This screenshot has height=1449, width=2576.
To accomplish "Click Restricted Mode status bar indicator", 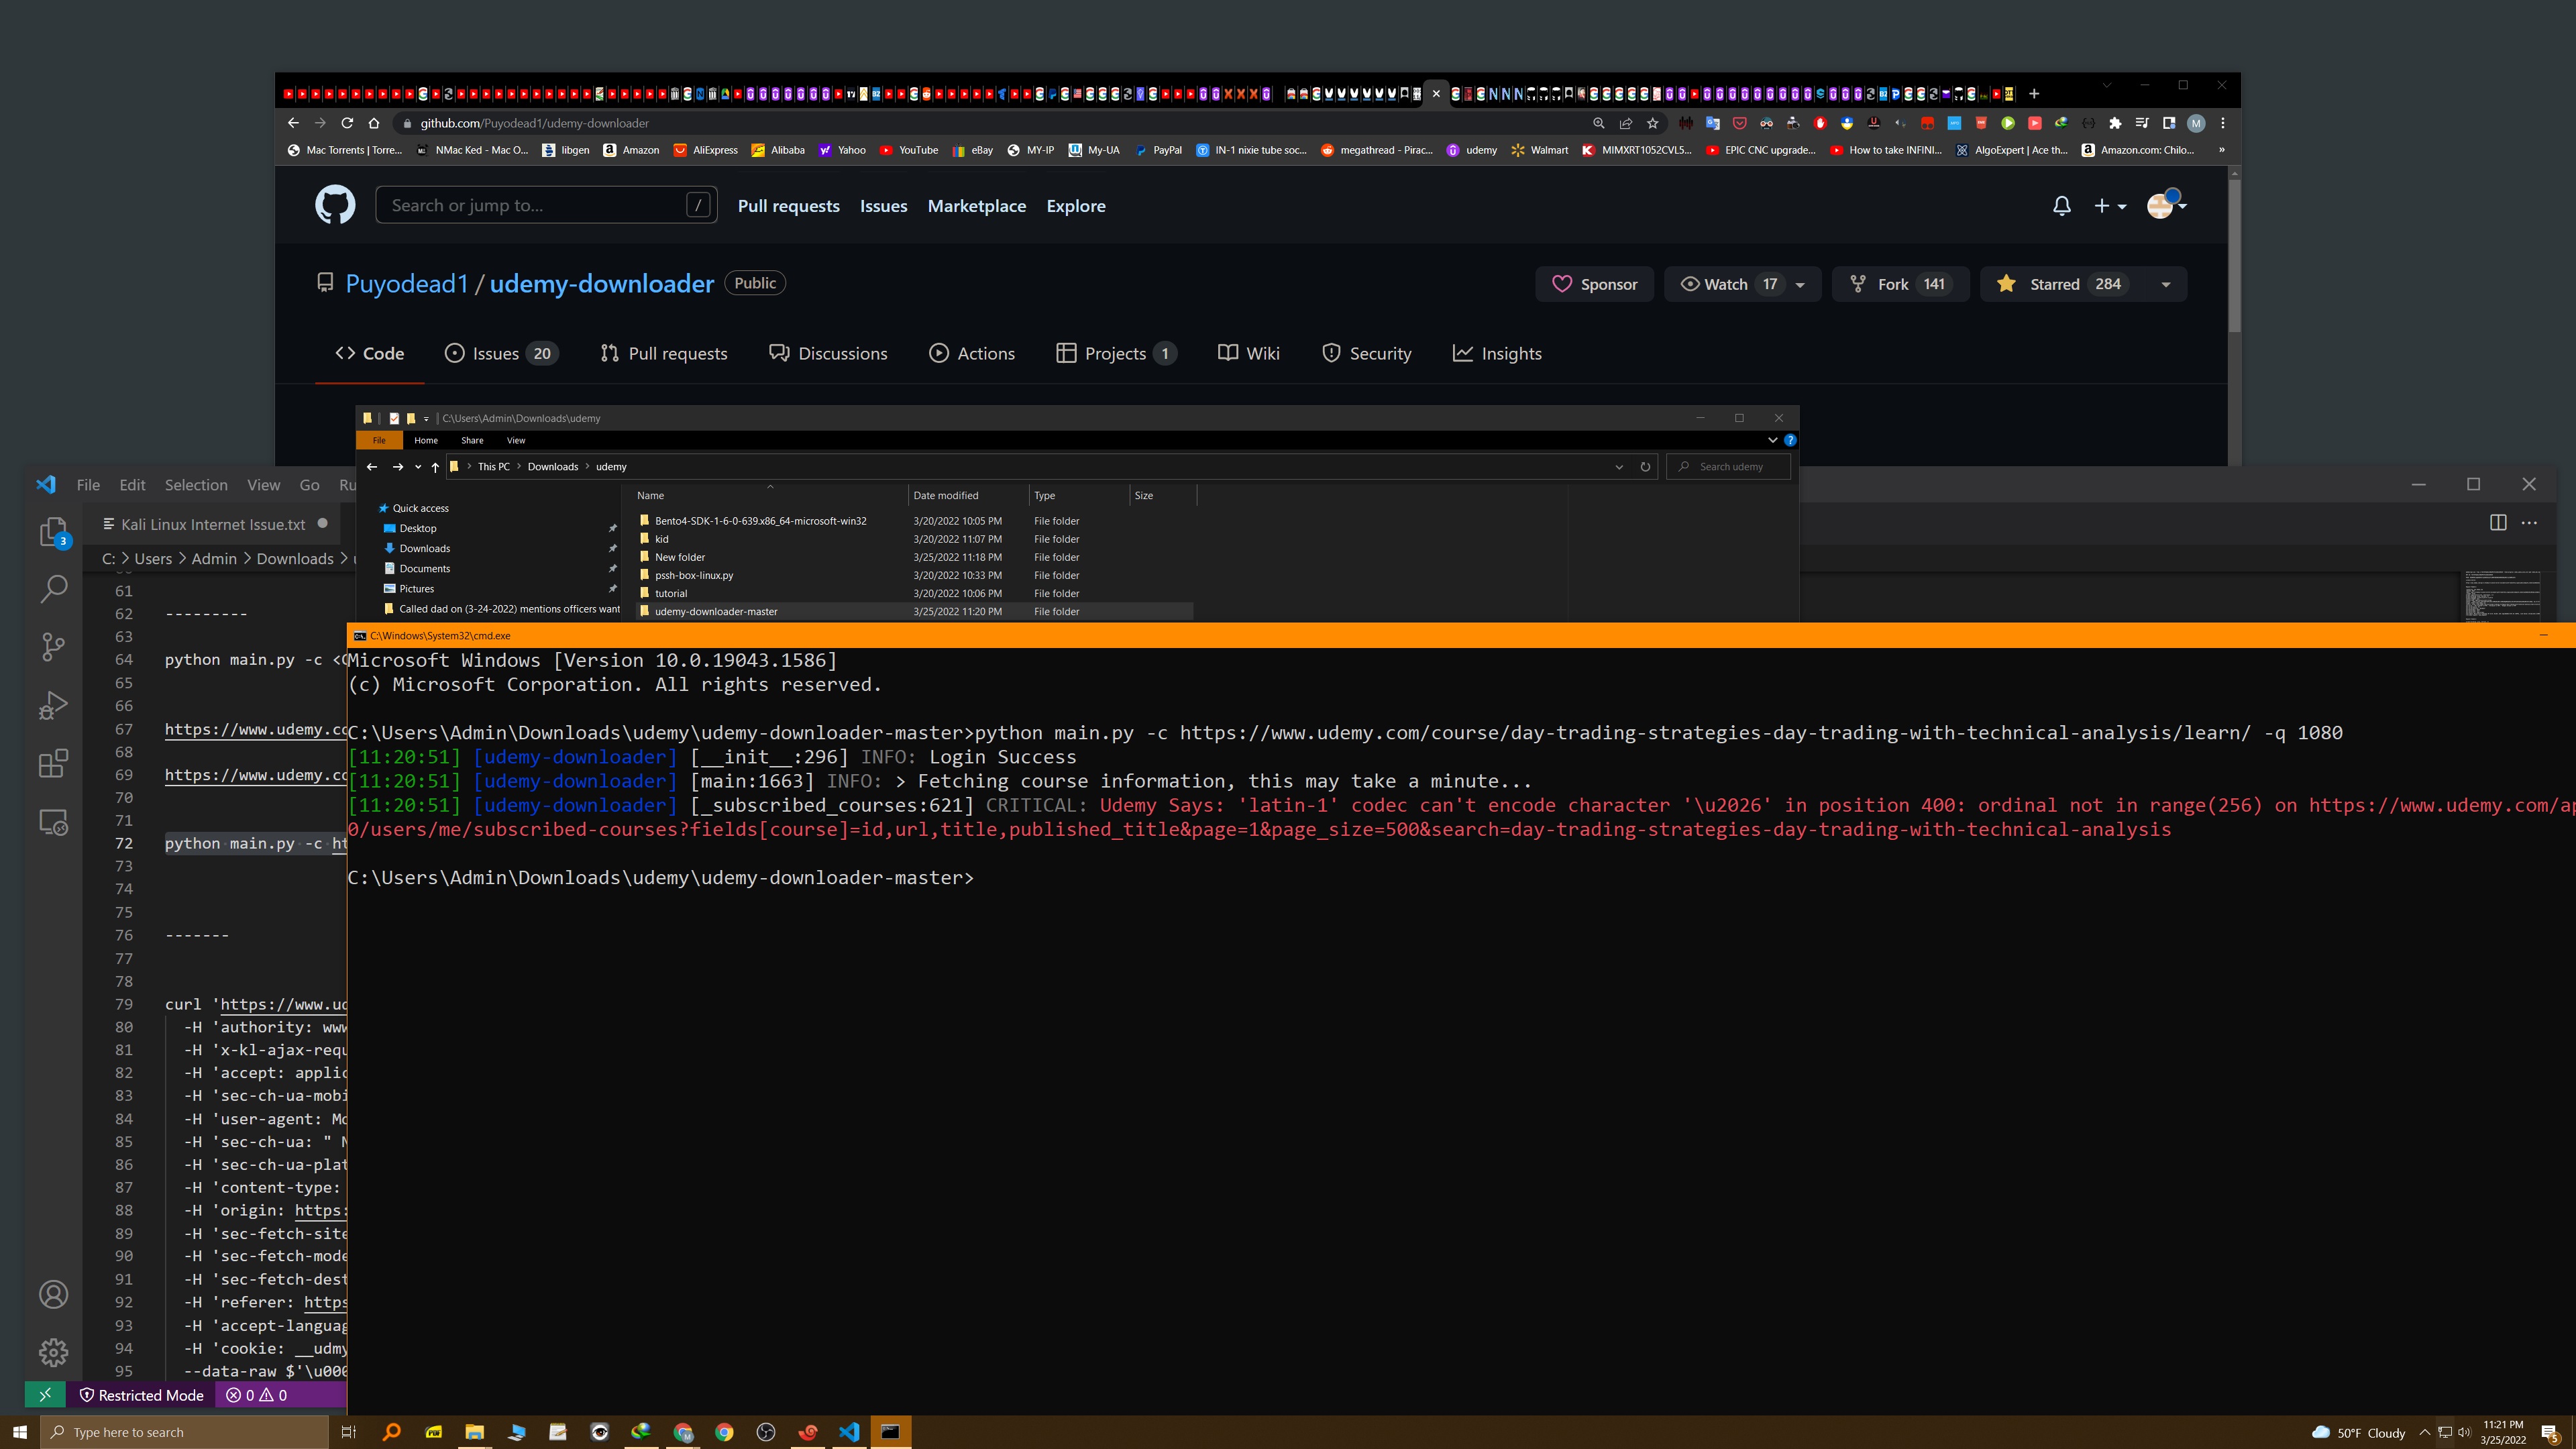I will 141,1395.
